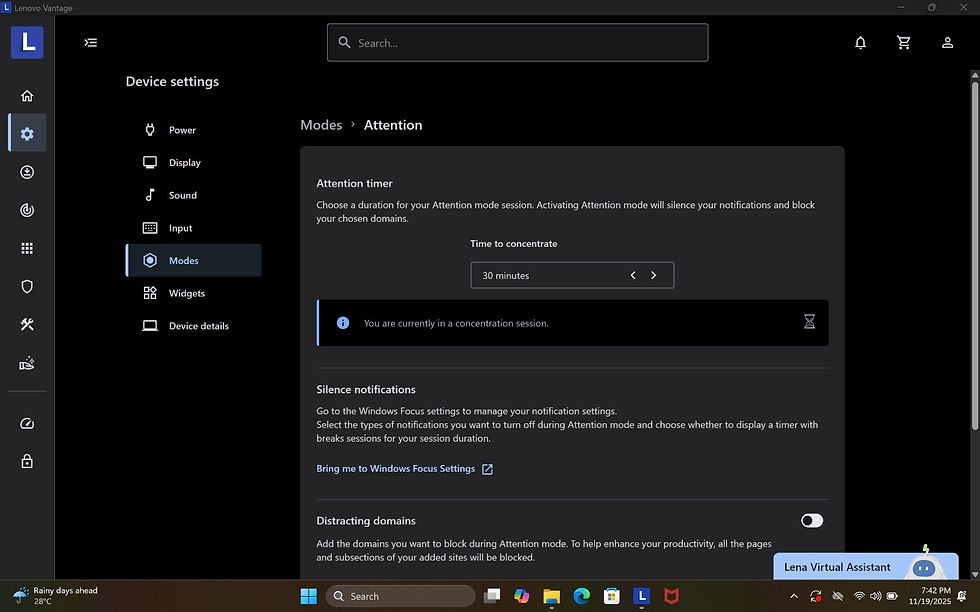Image resolution: width=980 pixels, height=612 pixels.
Task: Go back to Modes breadcrumb
Action: click(x=321, y=125)
